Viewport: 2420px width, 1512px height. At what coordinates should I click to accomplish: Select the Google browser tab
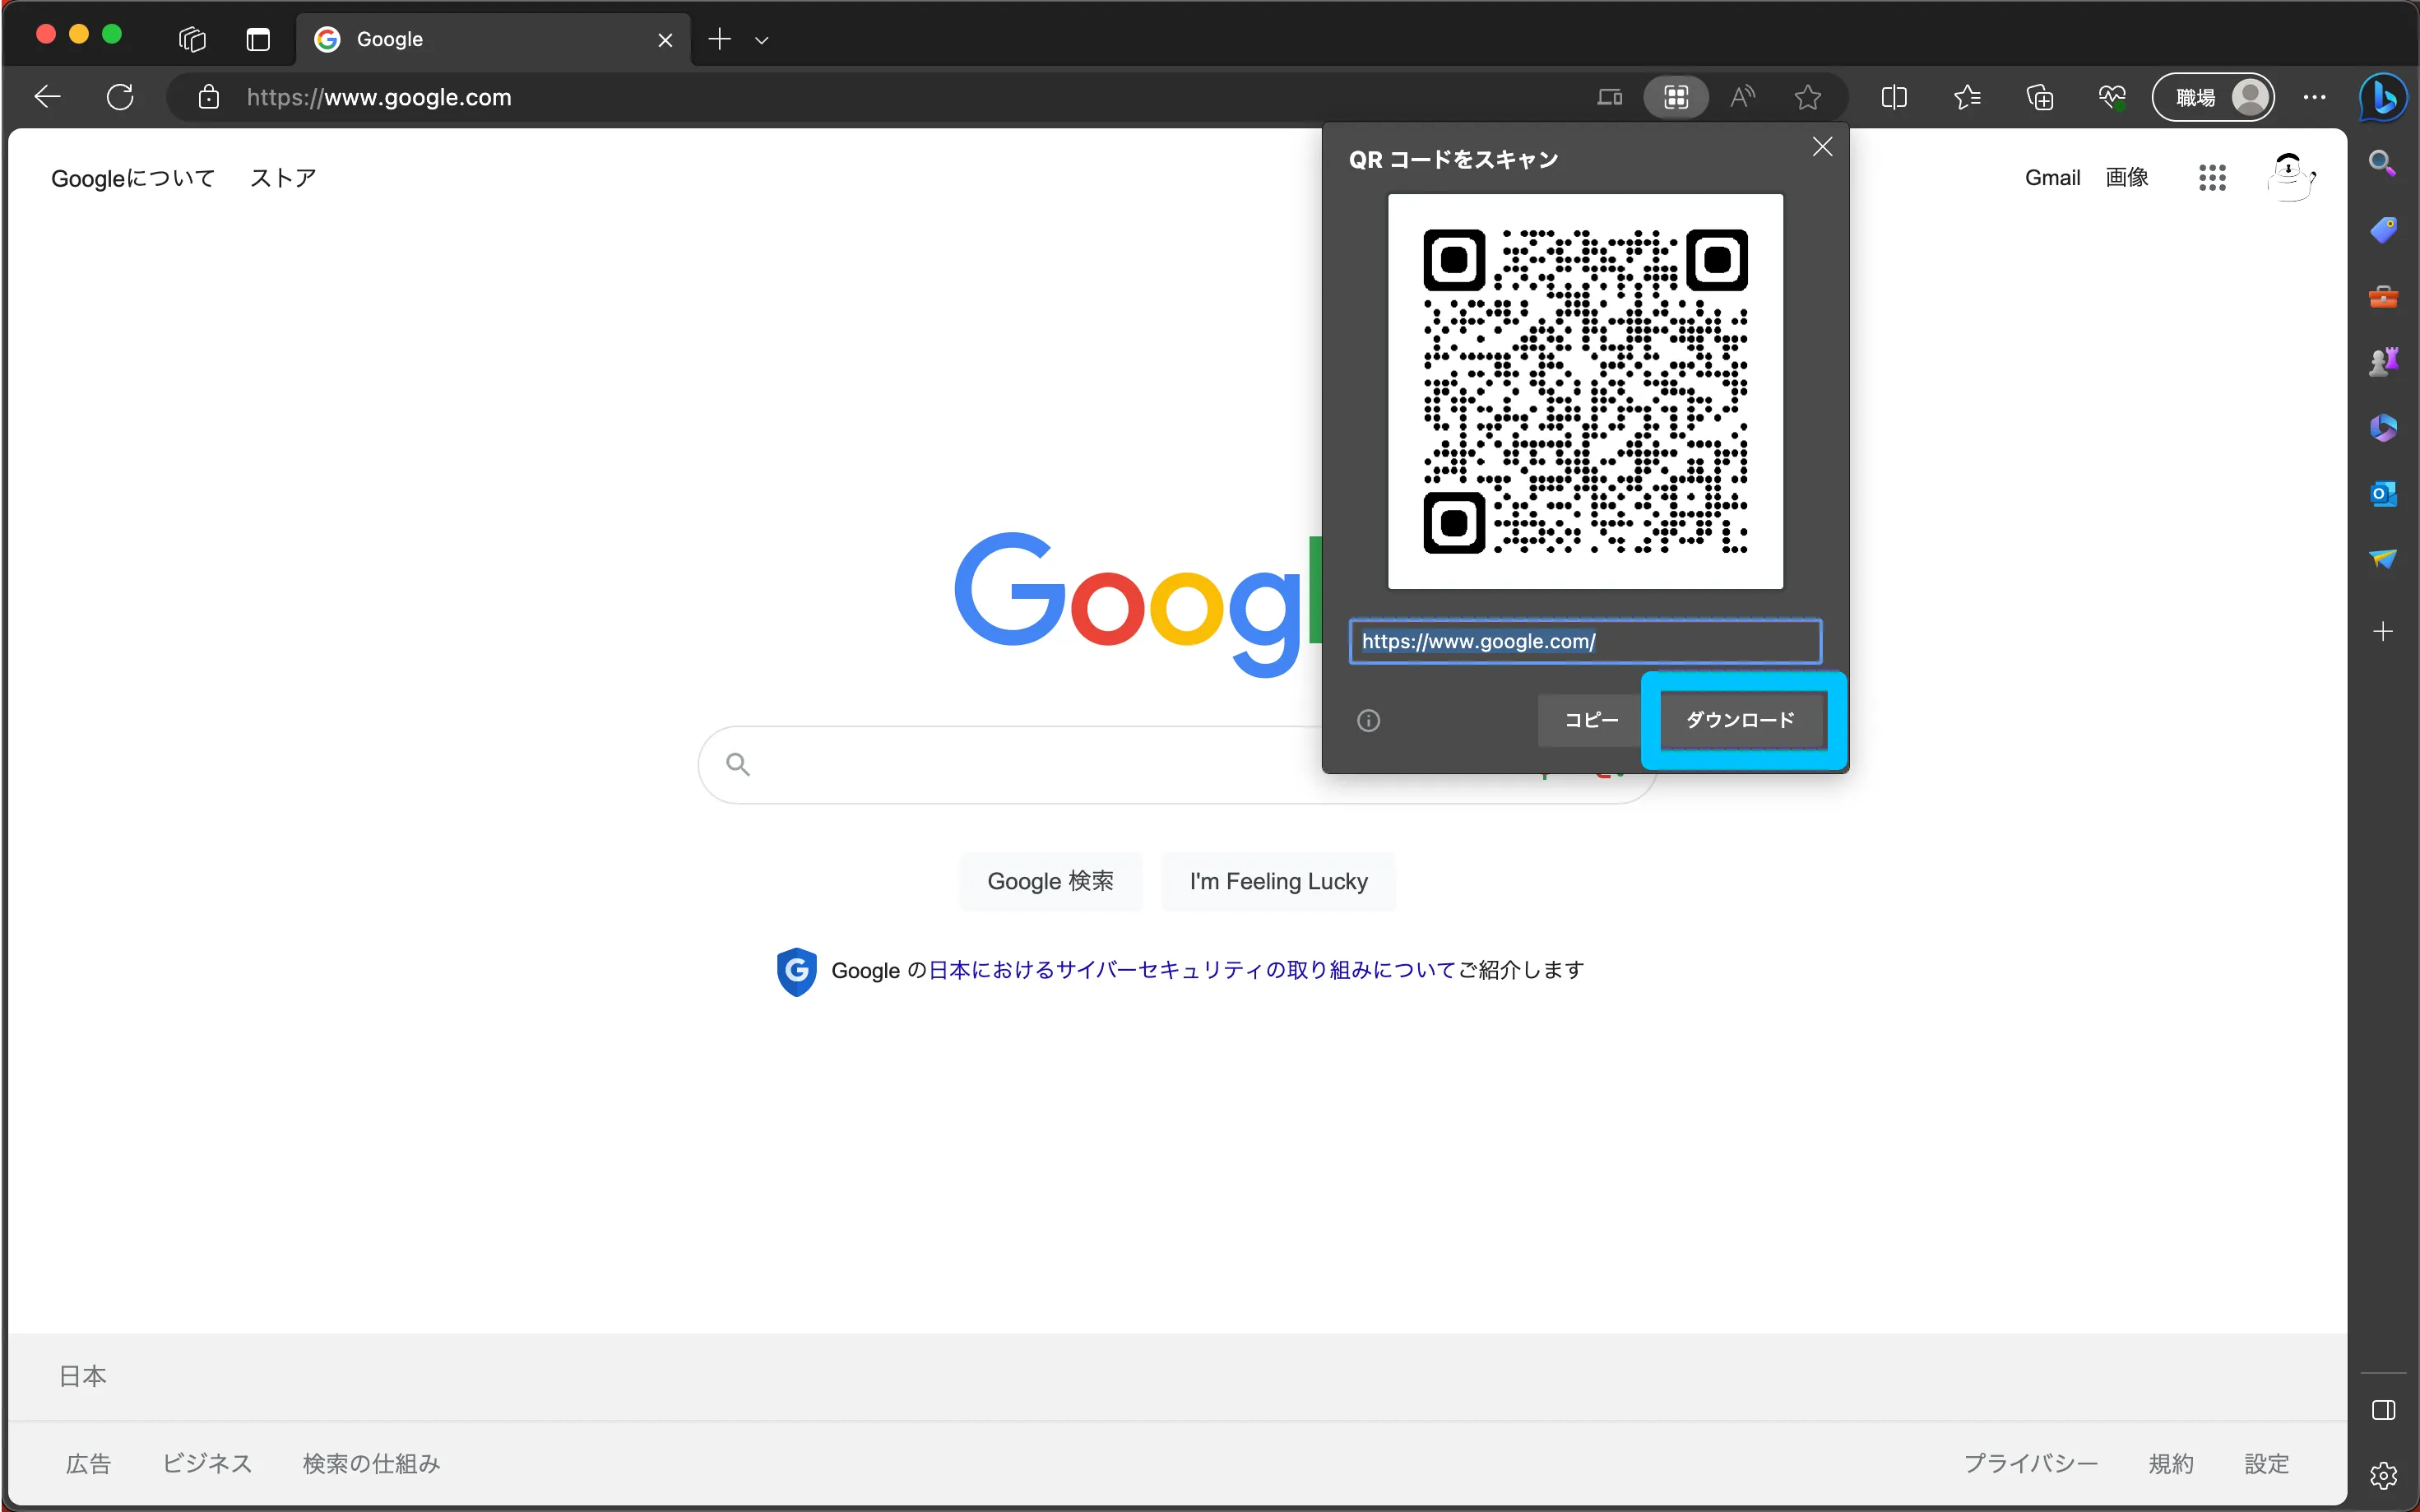pos(493,39)
